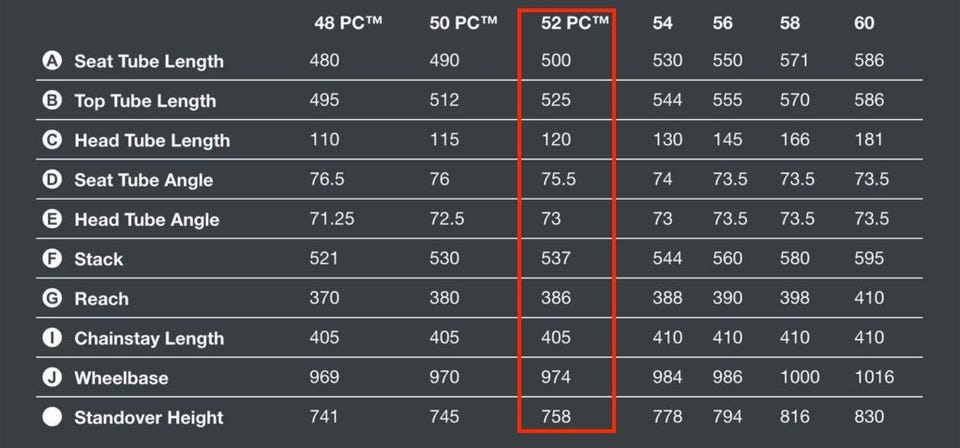This screenshot has width=960, height=448.
Task: Click the circled A icon beside Seat Tube Length
Action: pyautogui.click(x=52, y=61)
